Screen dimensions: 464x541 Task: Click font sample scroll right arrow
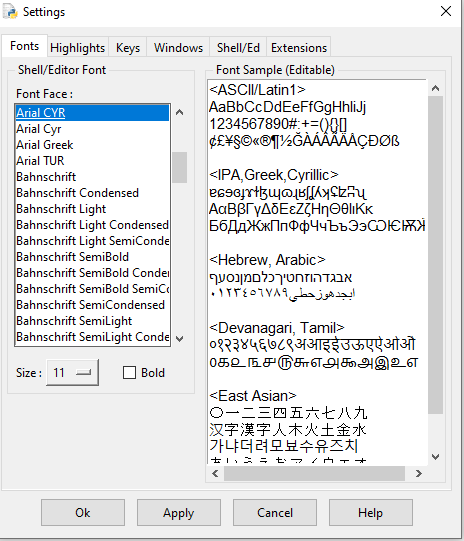(x=419, y=473)
